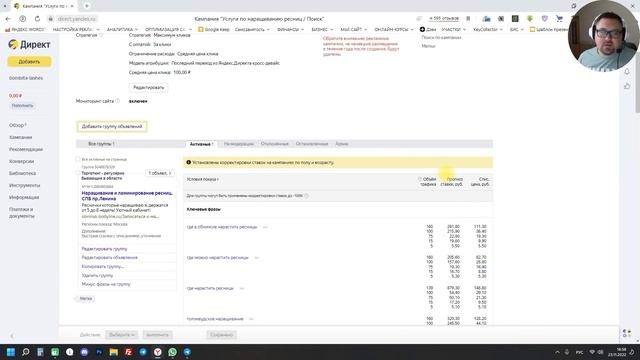The width and height of the screenshot is (640, 360).
Task: Click the Пополнить balance button
Action: coord(22,105)
